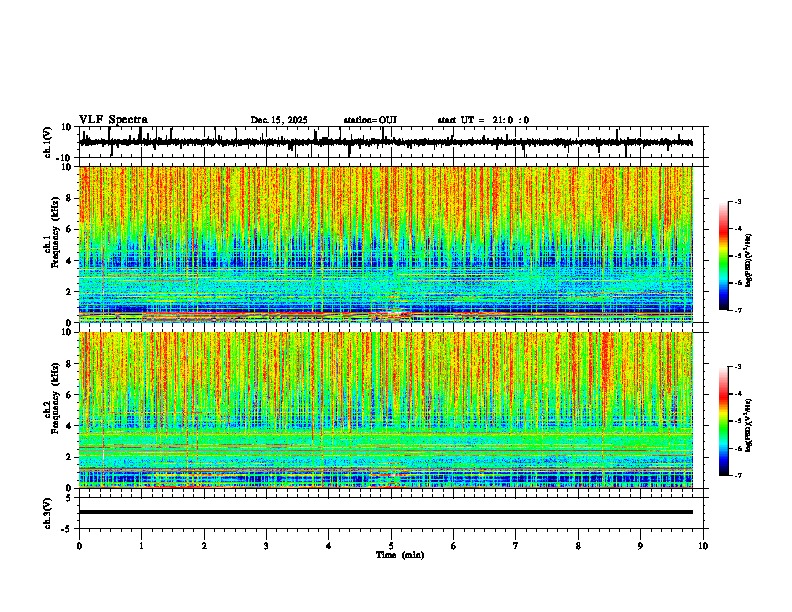Click time axis tick label "2"
The width and height of the screenshot is (792, 612).
pos(204,546)
